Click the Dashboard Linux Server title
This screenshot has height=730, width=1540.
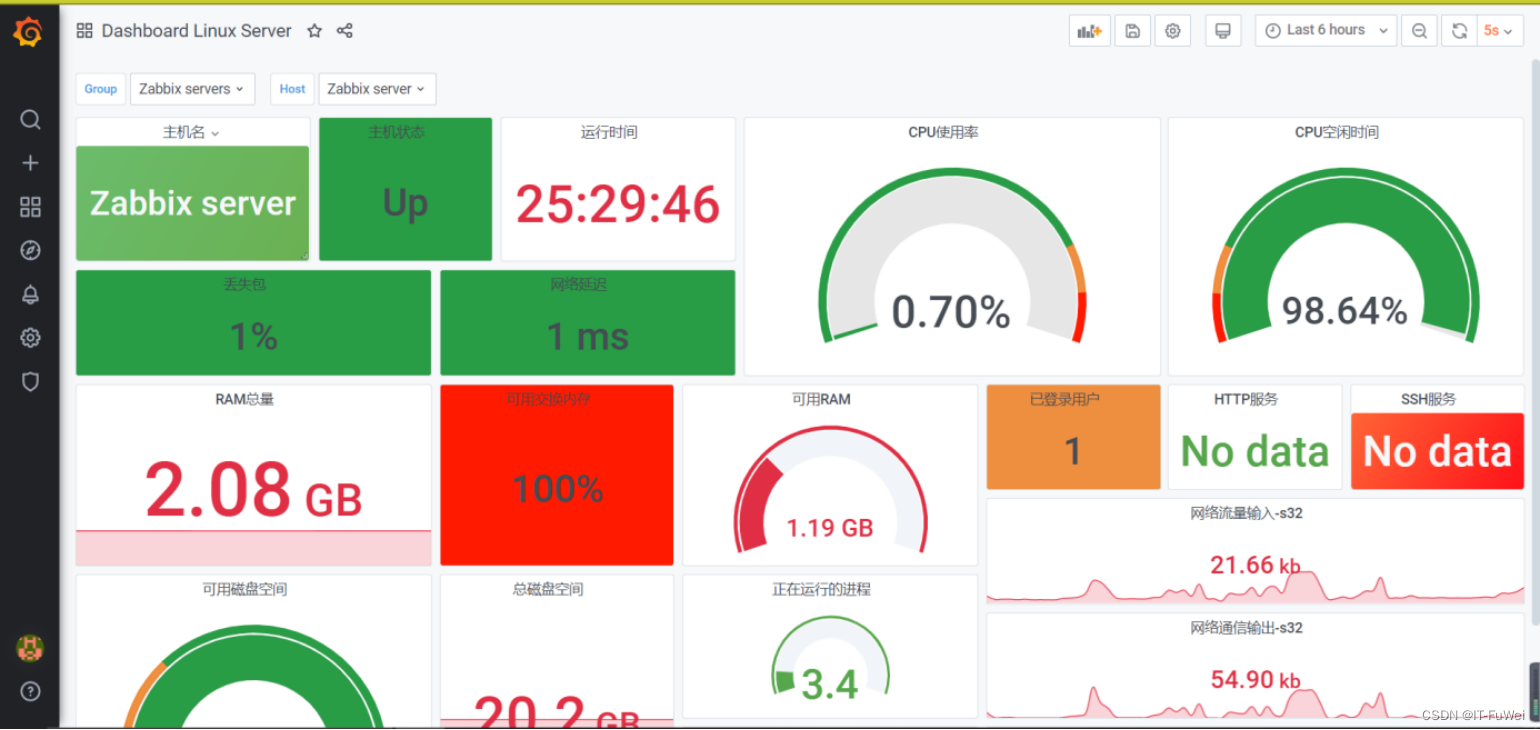(197, 31)
